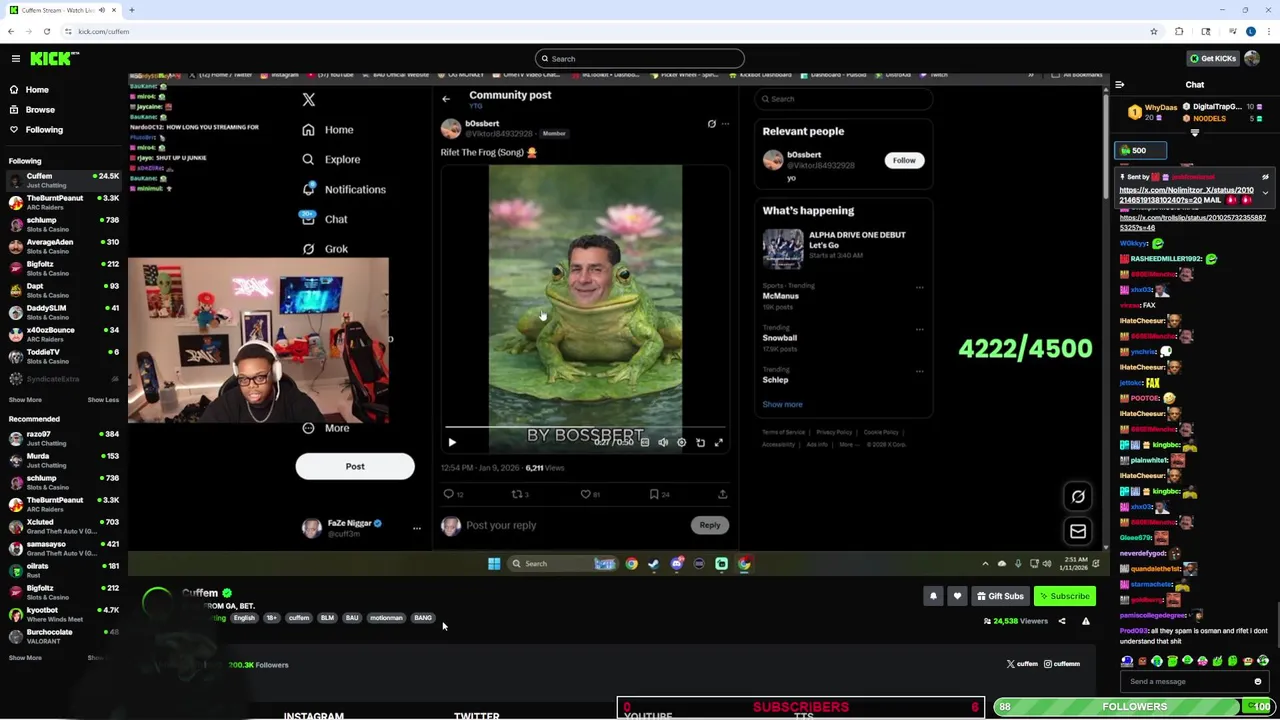Viewport: 1280px width, 720px height.
Task: Expand More in X sidebar
Action: point(326,428)
